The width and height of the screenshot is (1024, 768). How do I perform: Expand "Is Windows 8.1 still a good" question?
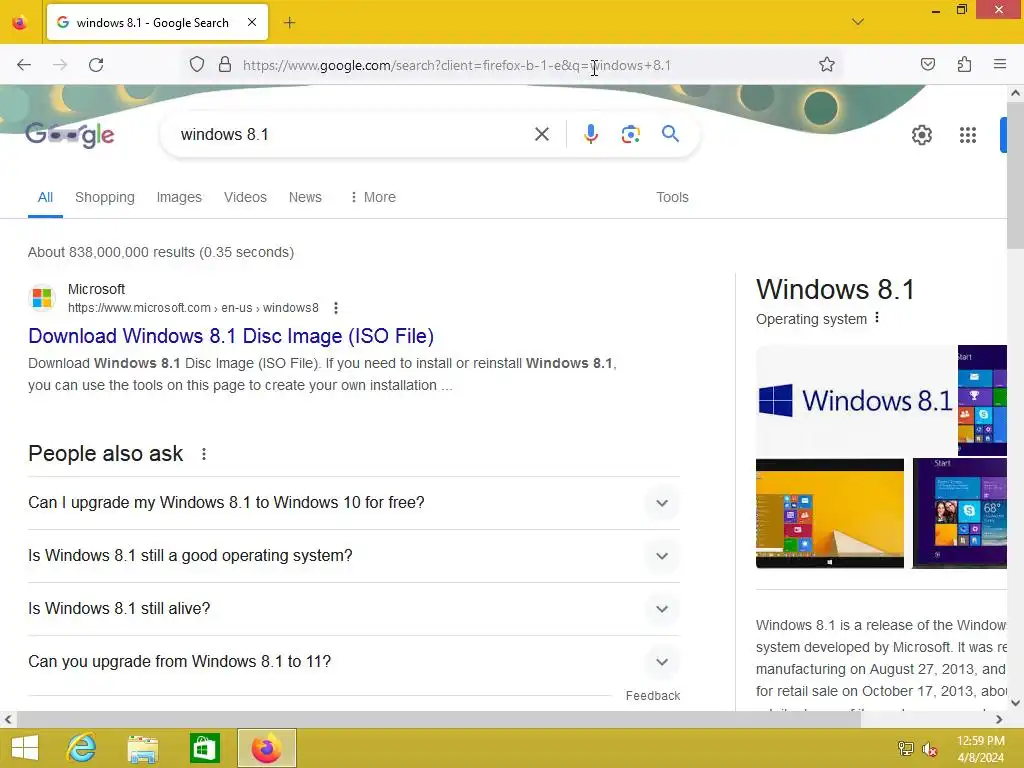[x=353, y=556]
